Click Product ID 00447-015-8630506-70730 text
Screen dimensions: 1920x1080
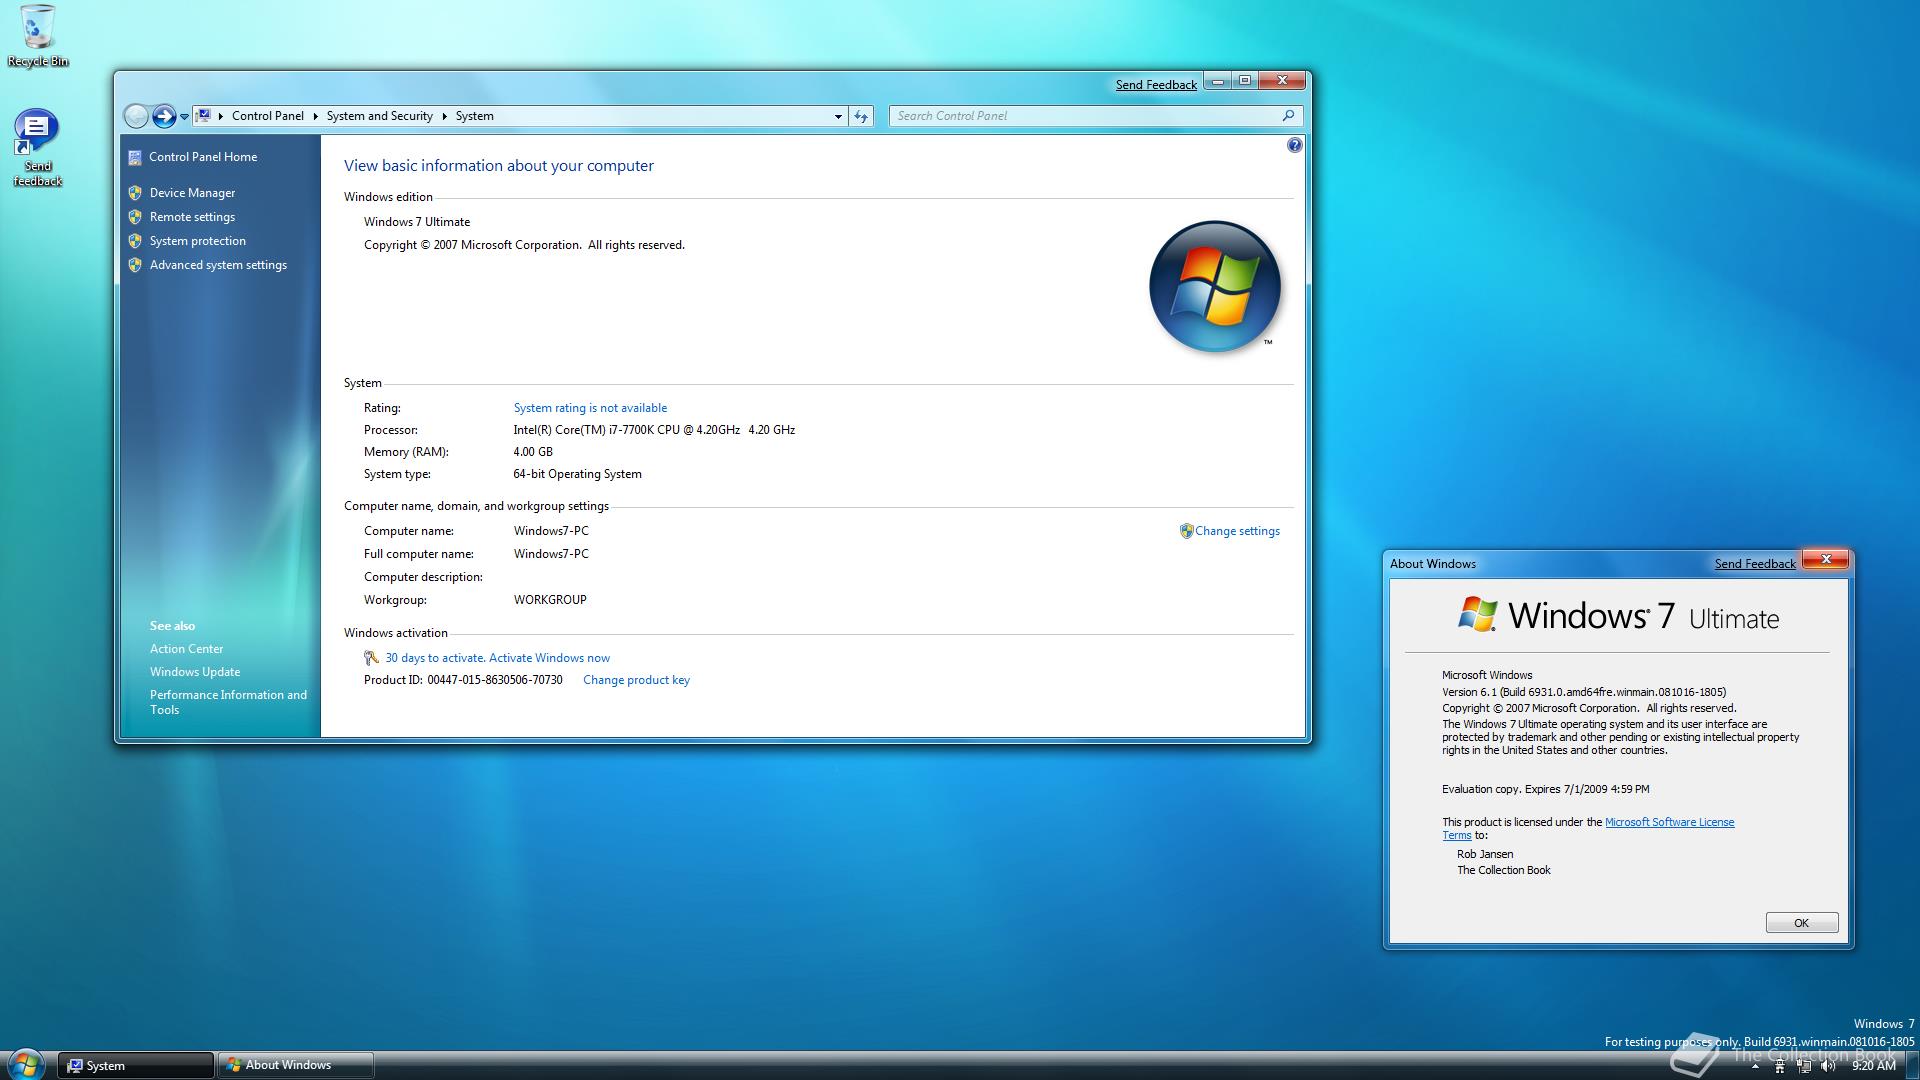pos(463,680)
